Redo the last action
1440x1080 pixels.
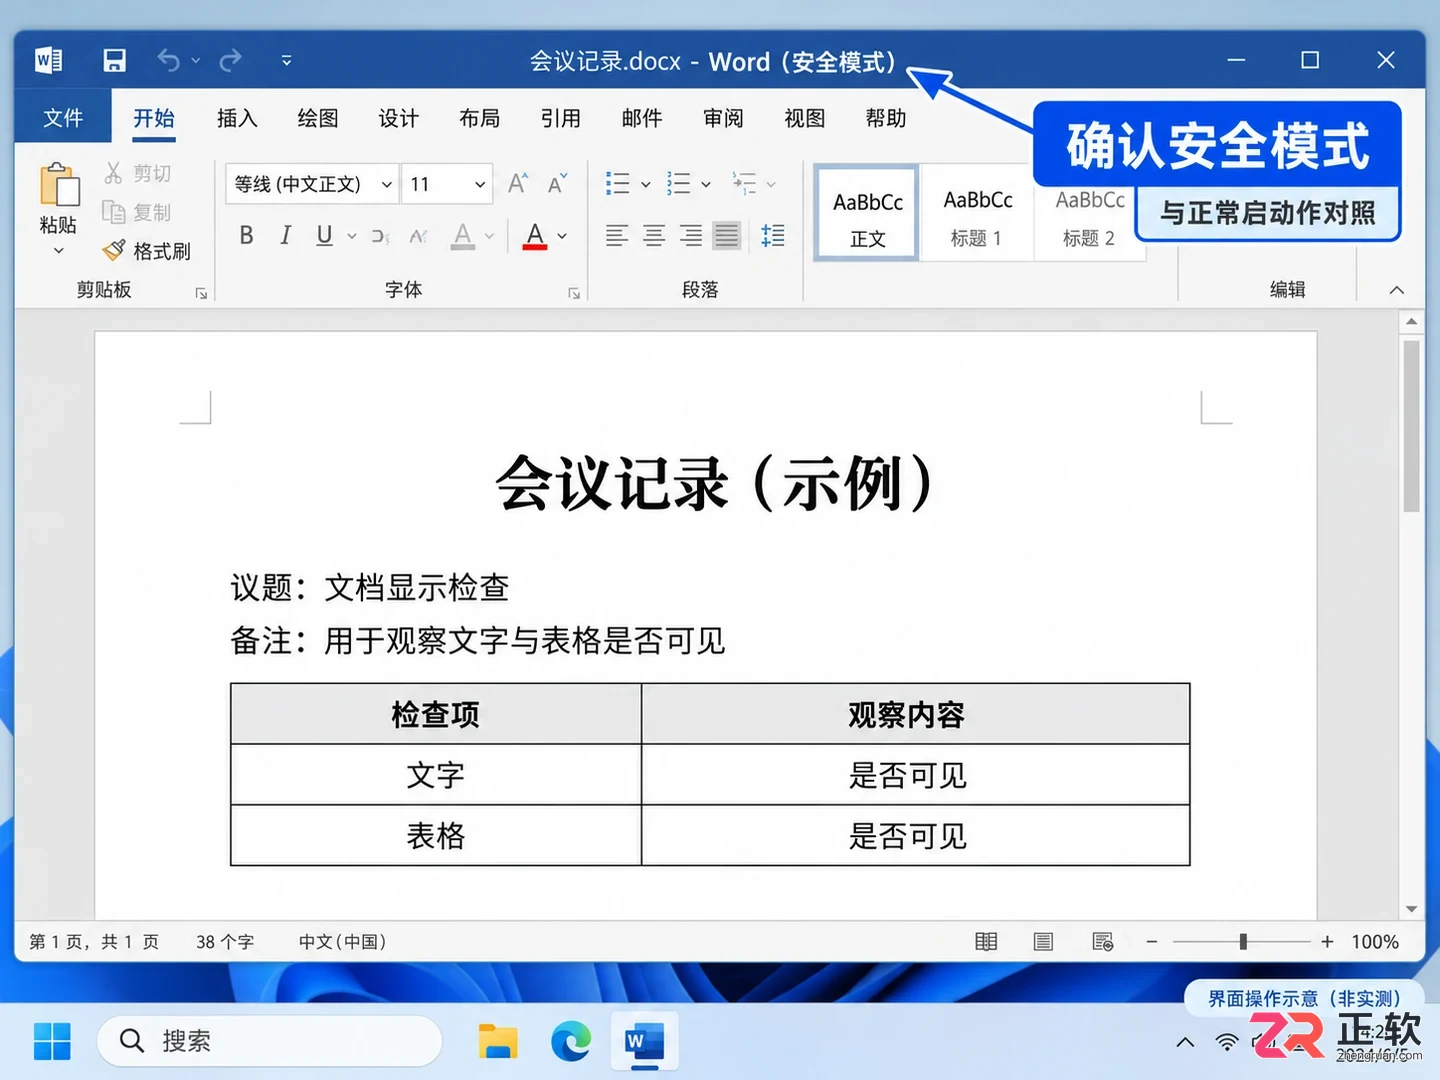230,61
